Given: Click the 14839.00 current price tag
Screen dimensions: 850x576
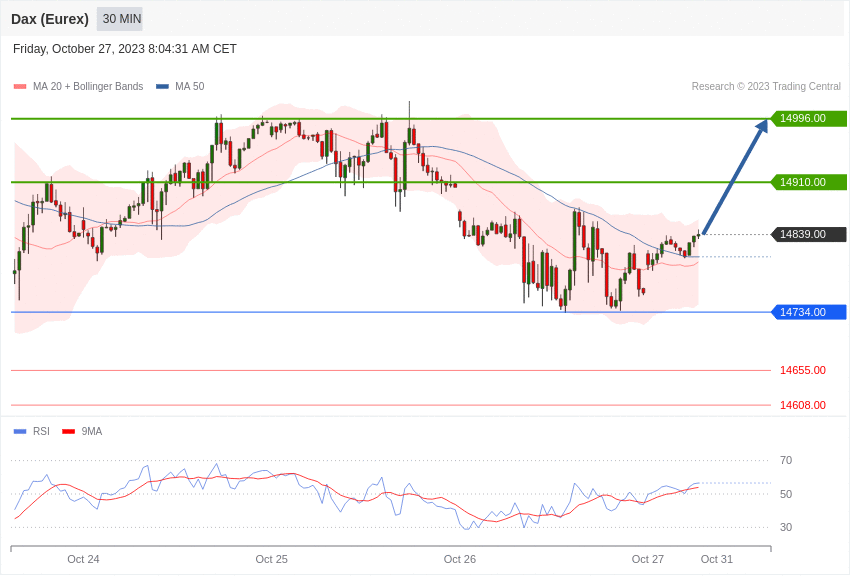Looking at the screenshot, I should pyautogui.click(x=808, y=234).
